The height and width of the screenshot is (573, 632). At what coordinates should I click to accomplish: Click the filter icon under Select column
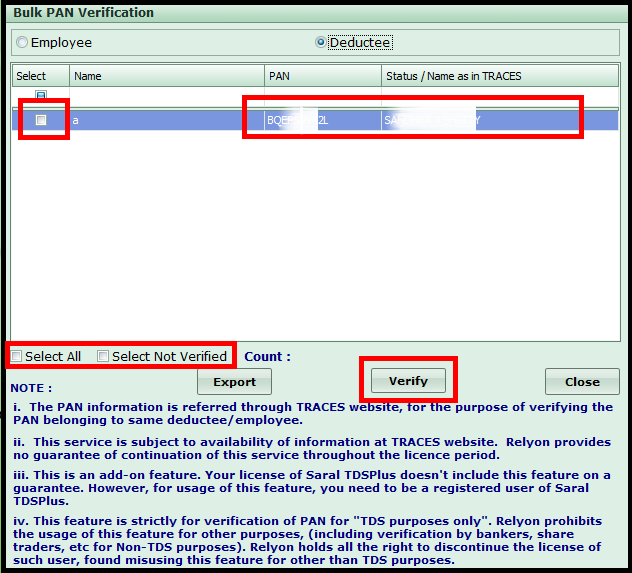point(41,95)
